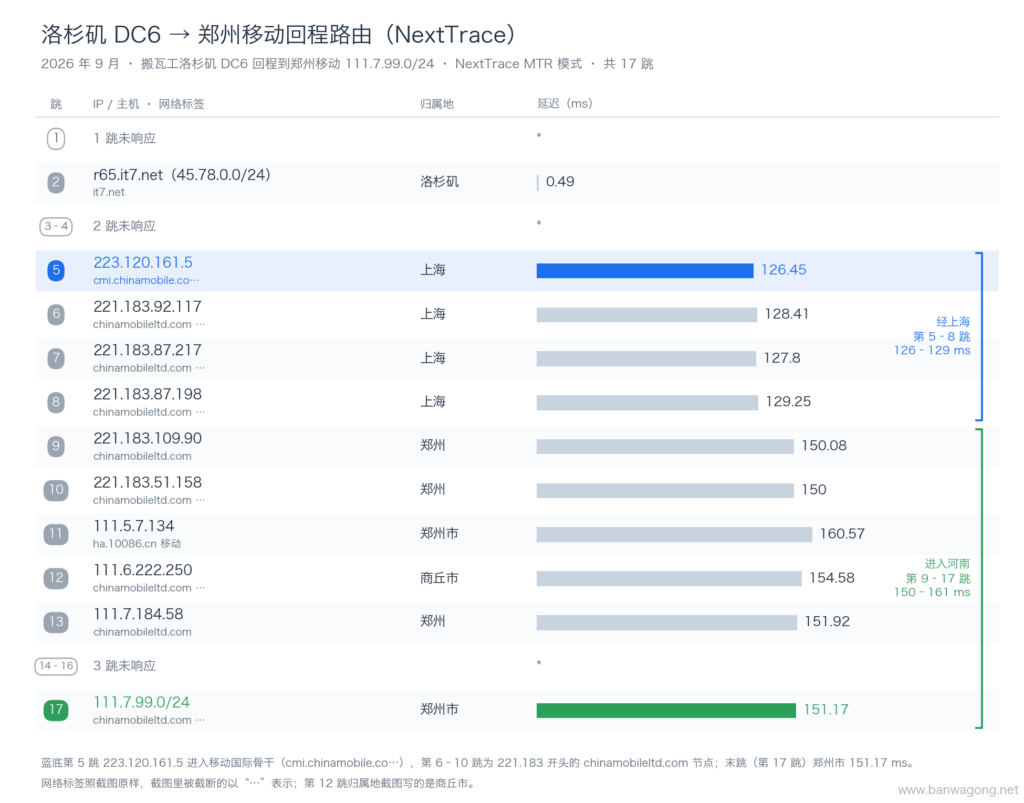Click the blue hop 5 badge

pyautogui.click(x=56, y=270)
